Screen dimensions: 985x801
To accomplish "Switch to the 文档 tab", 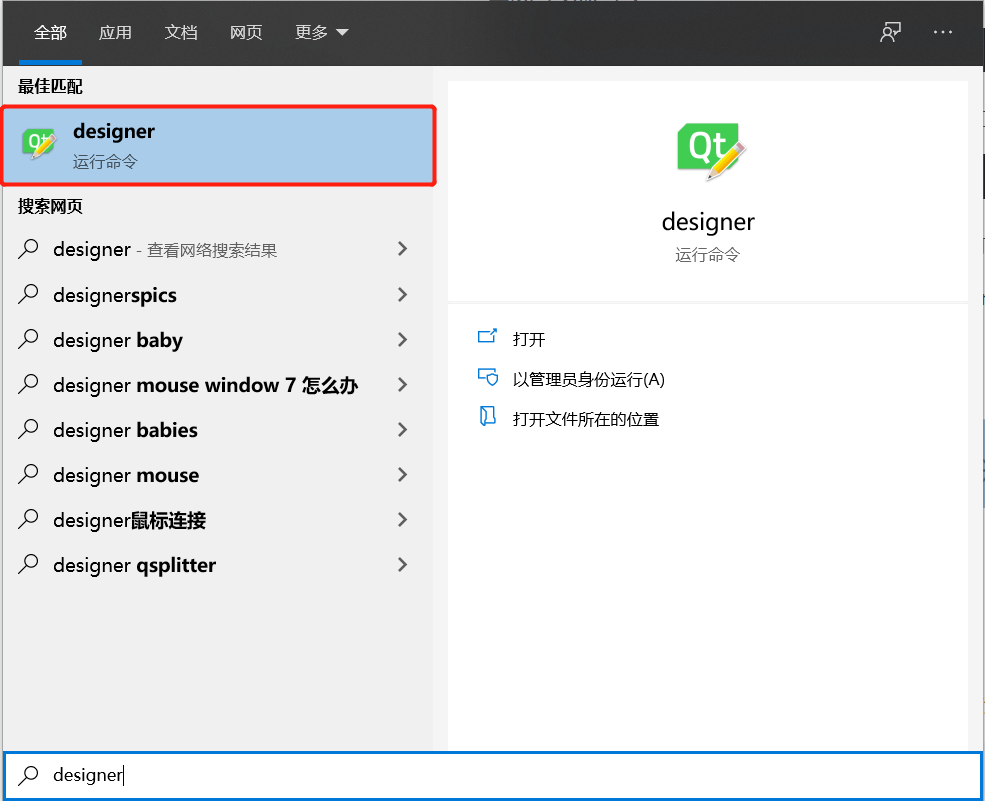I will (x=181, y=32).
